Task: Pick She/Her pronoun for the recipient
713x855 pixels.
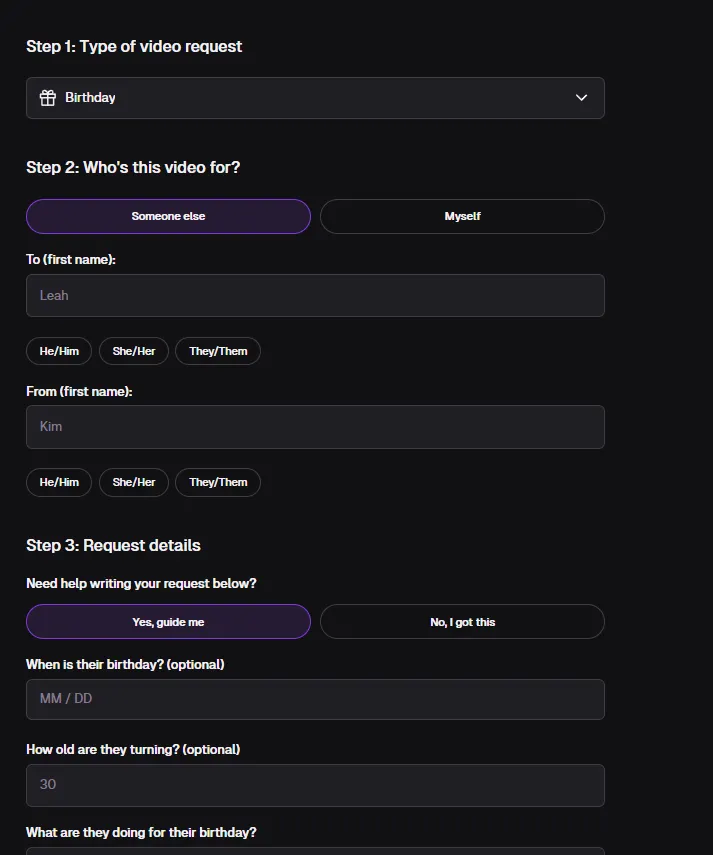Action: [134, 351]
